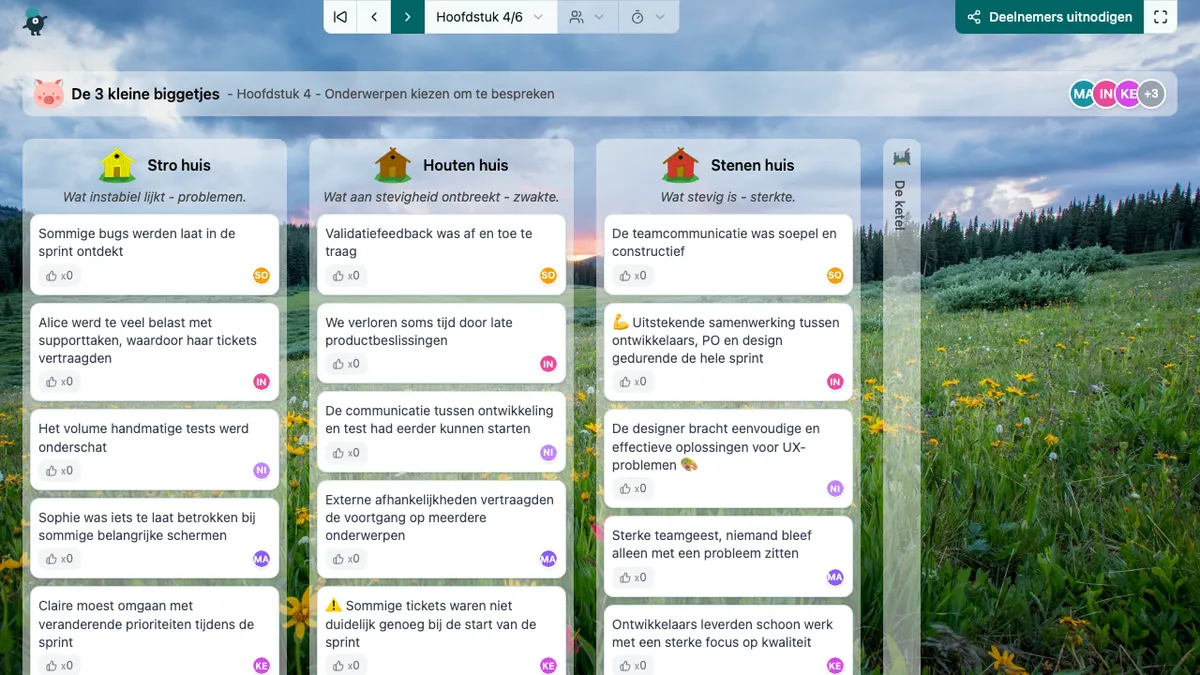
Task: Show the +3 additional participants
Action: [1151, 94]
